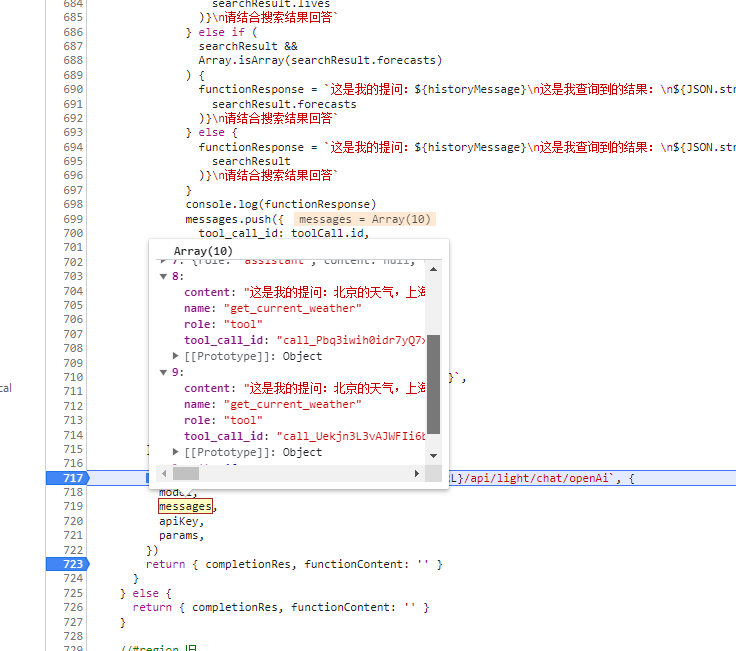736x651 pixels.
Task: Click the else keyword on line 725
Action: tap(146, 593)
